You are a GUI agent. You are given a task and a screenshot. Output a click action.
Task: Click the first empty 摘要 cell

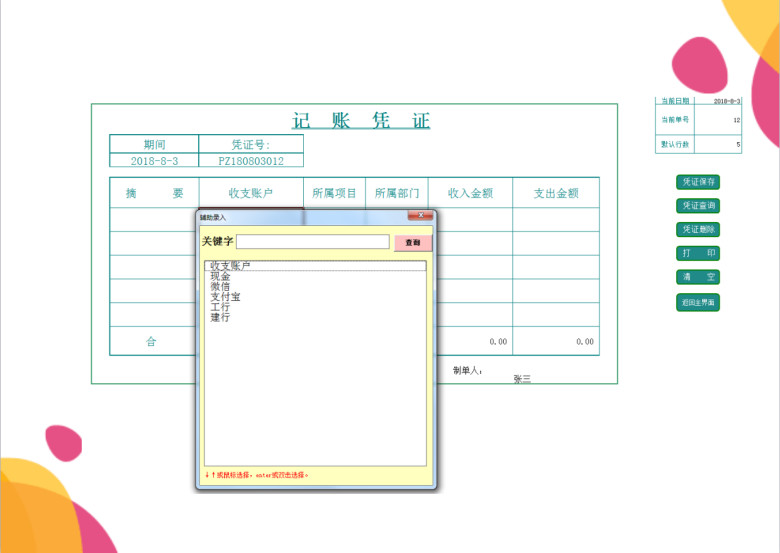tap(154, 220)
